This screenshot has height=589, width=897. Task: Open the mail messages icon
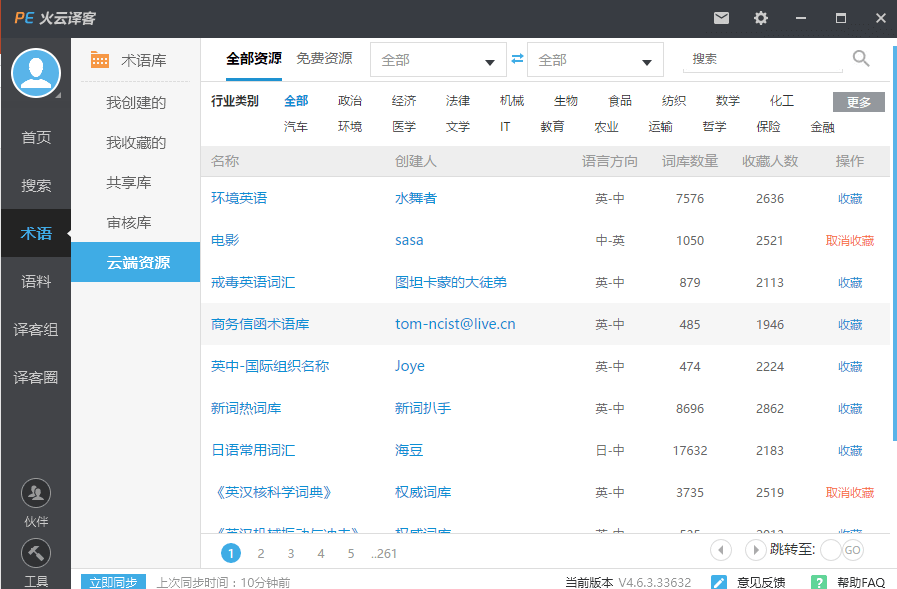point(721,18)
